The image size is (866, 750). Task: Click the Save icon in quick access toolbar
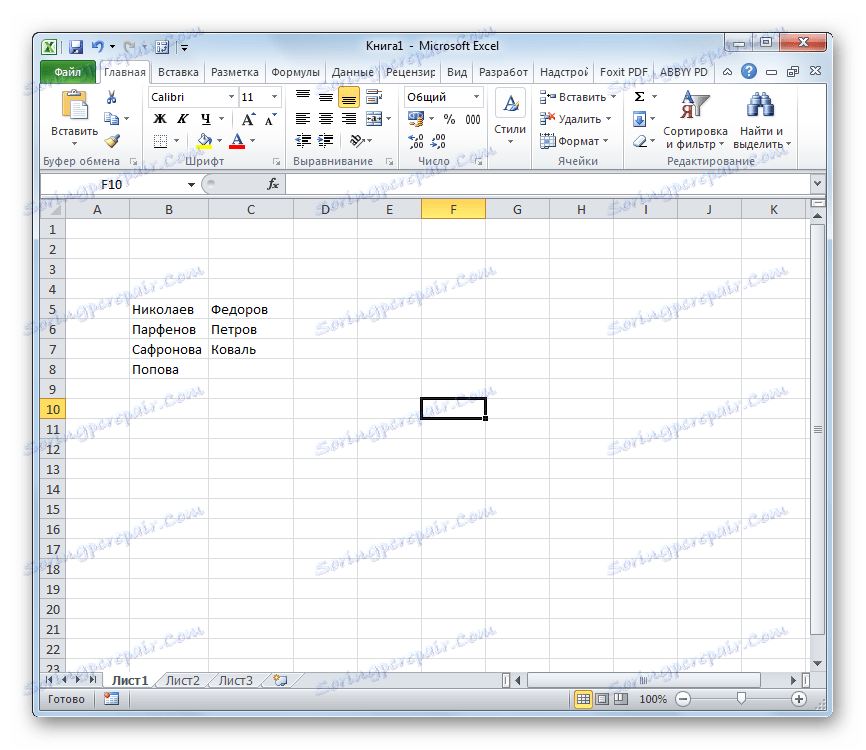pyautogui.click(x=76, y=47)
